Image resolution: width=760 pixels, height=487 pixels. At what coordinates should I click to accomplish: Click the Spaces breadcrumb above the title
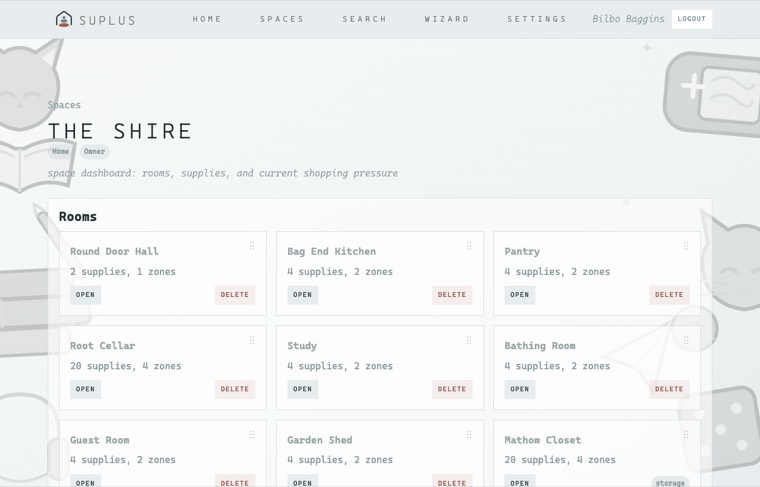pos(64,105)
